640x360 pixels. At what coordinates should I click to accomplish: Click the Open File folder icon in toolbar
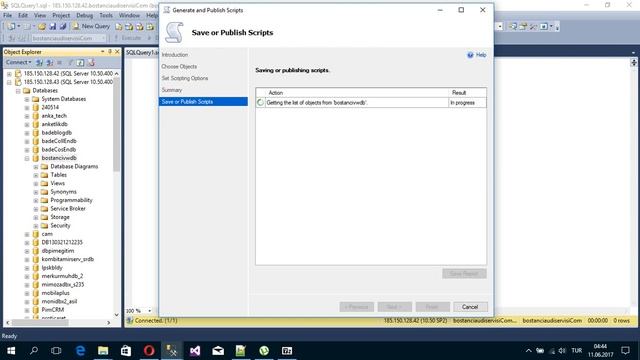point(42,27)
